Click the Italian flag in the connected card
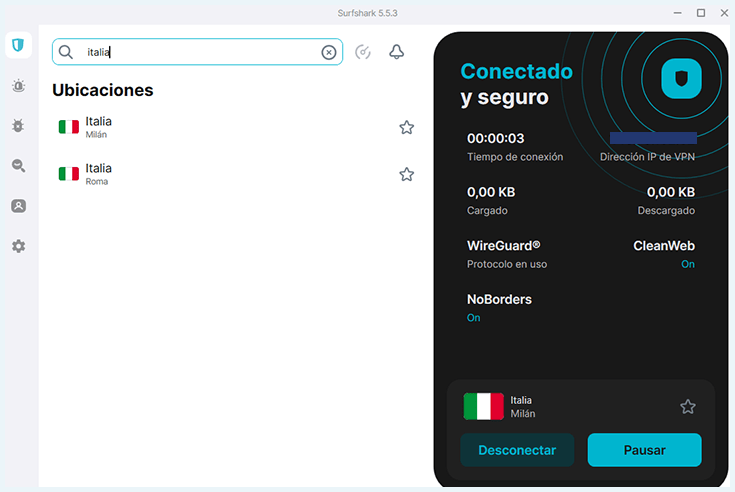The height and width of the screenshot is (492, 735). coord(483,406)
